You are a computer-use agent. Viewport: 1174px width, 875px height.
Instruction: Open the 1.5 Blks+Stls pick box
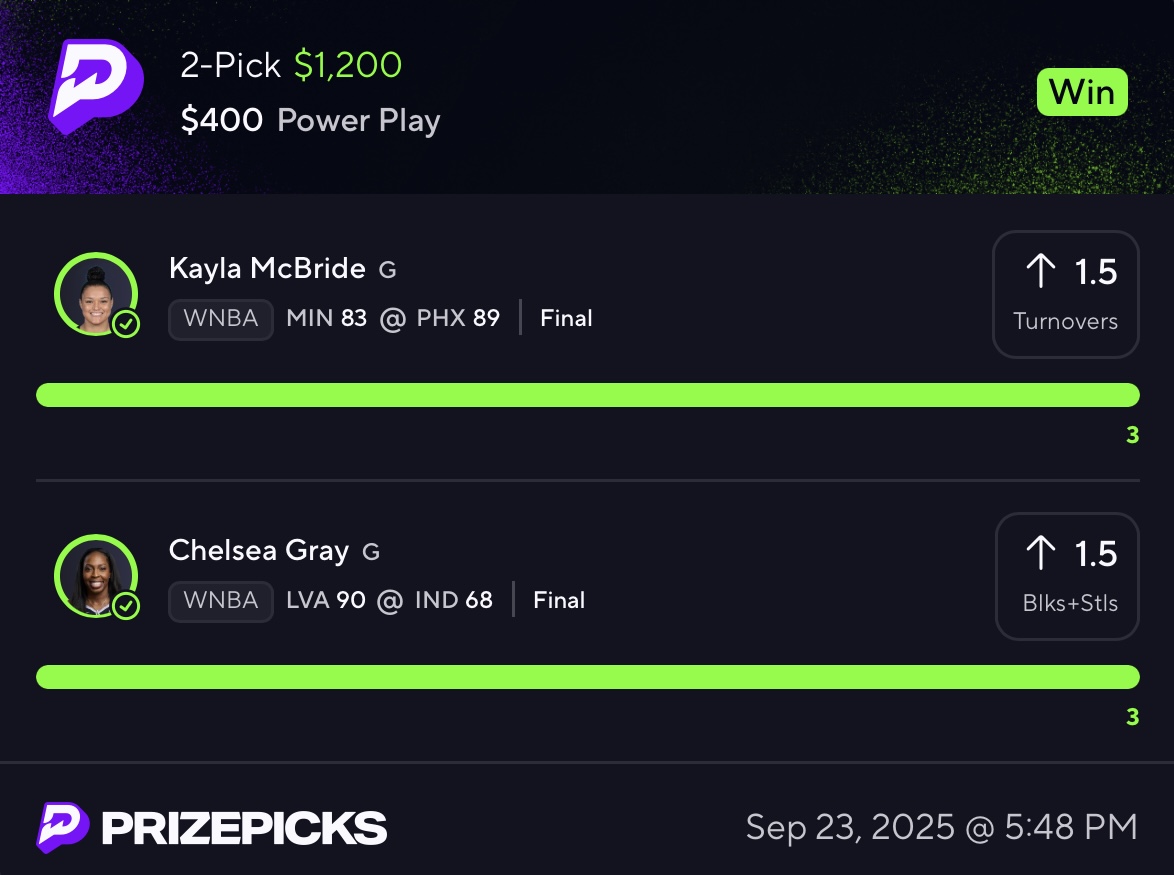[x=1067, y=576]
